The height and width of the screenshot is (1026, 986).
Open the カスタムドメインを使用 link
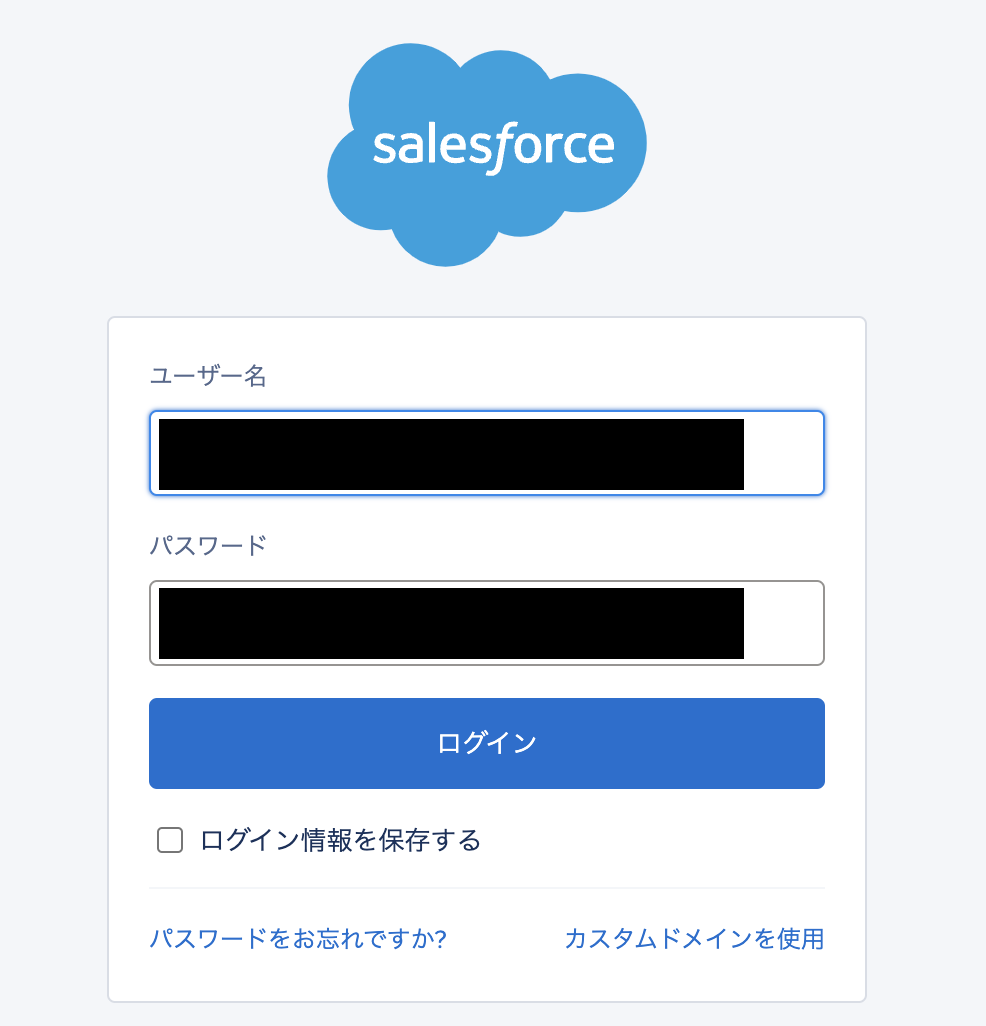coord(694,939)
